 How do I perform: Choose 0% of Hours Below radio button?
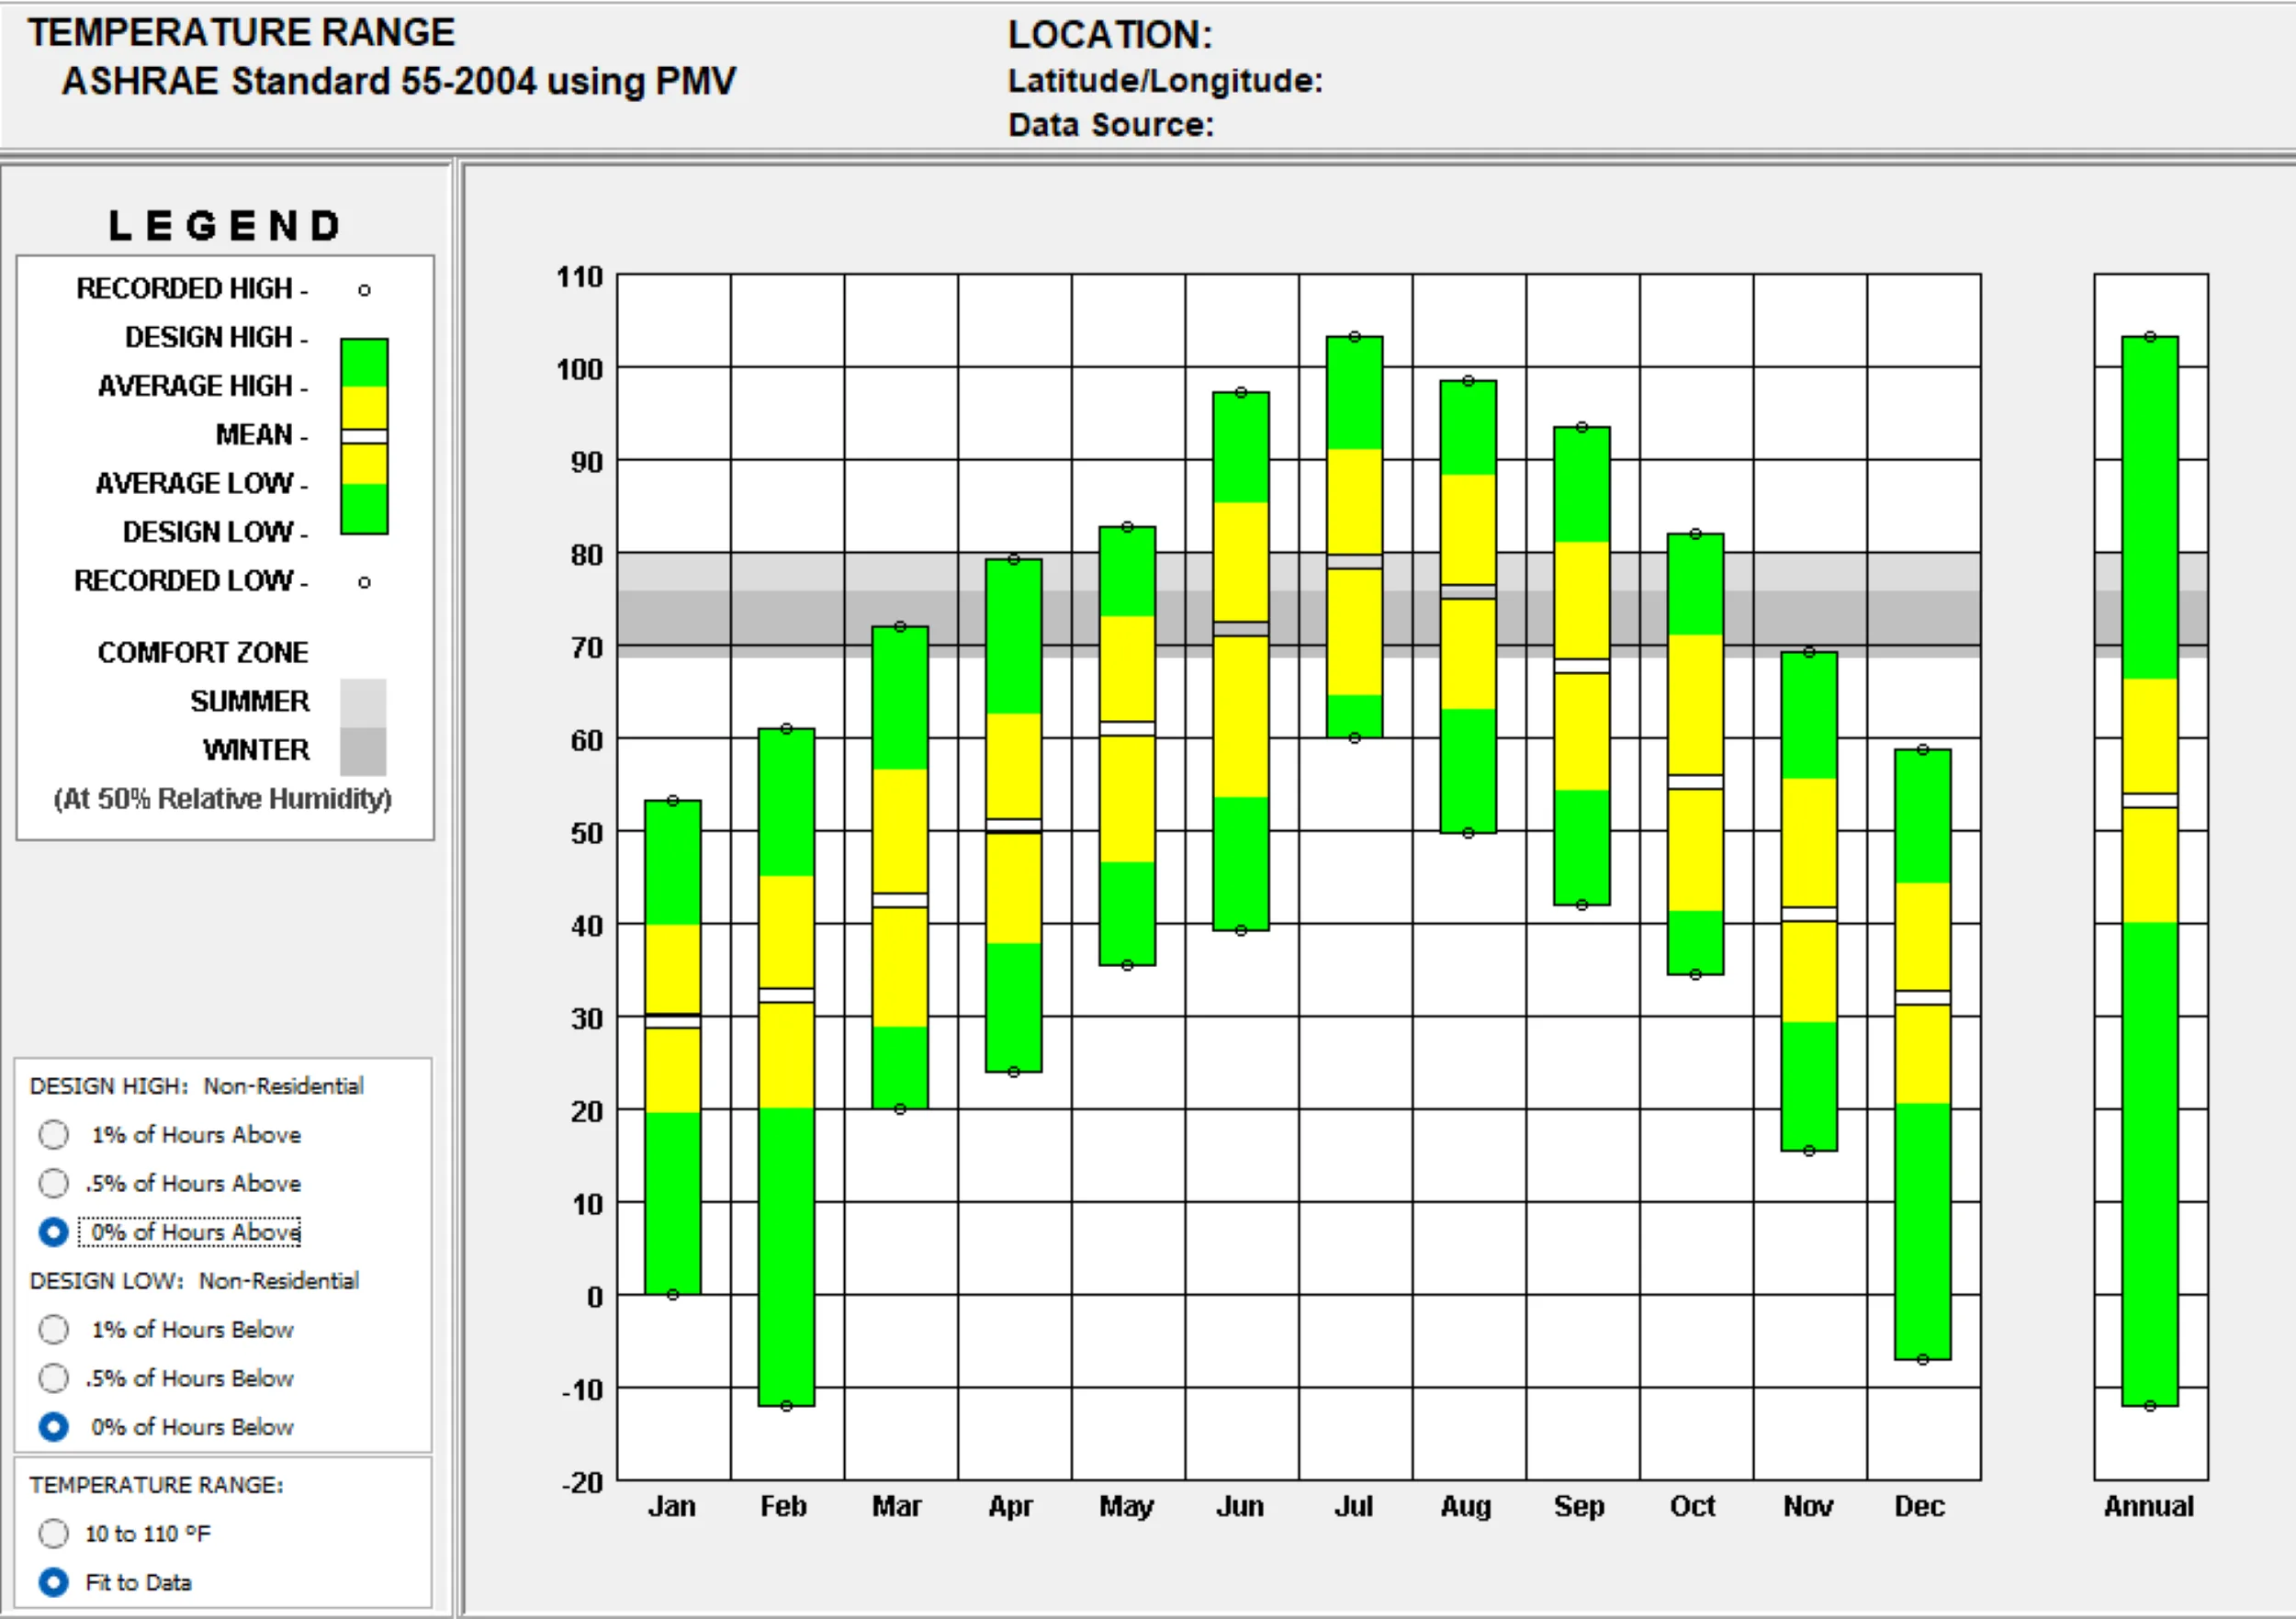coord(54,1427)
